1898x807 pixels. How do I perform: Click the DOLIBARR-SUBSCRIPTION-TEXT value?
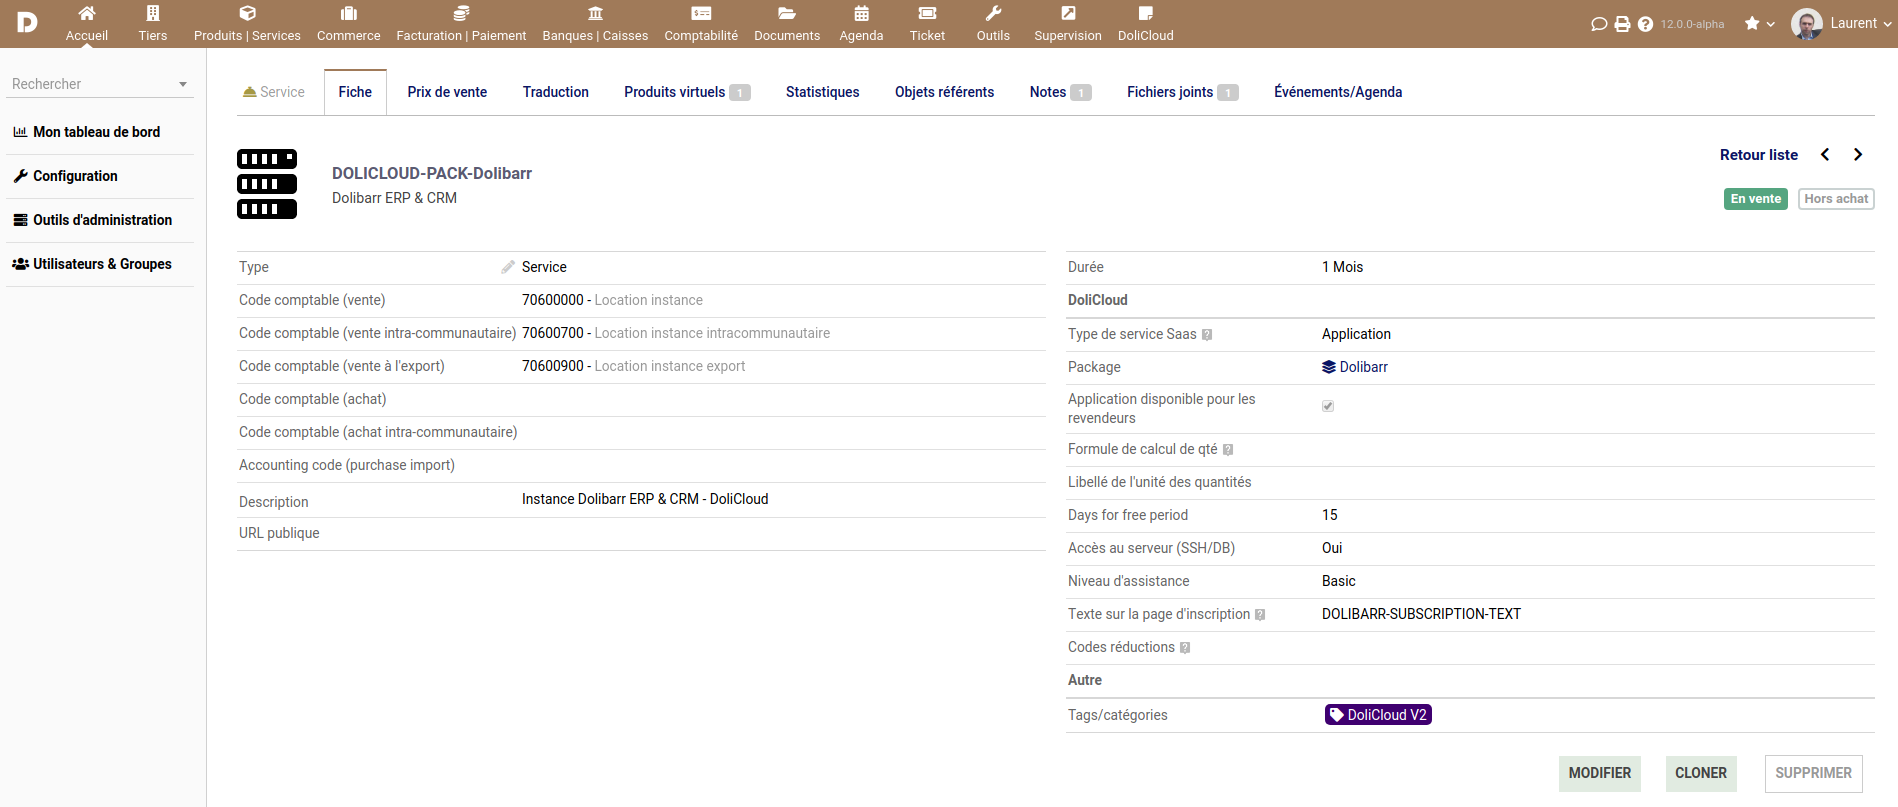(1421, 614)
